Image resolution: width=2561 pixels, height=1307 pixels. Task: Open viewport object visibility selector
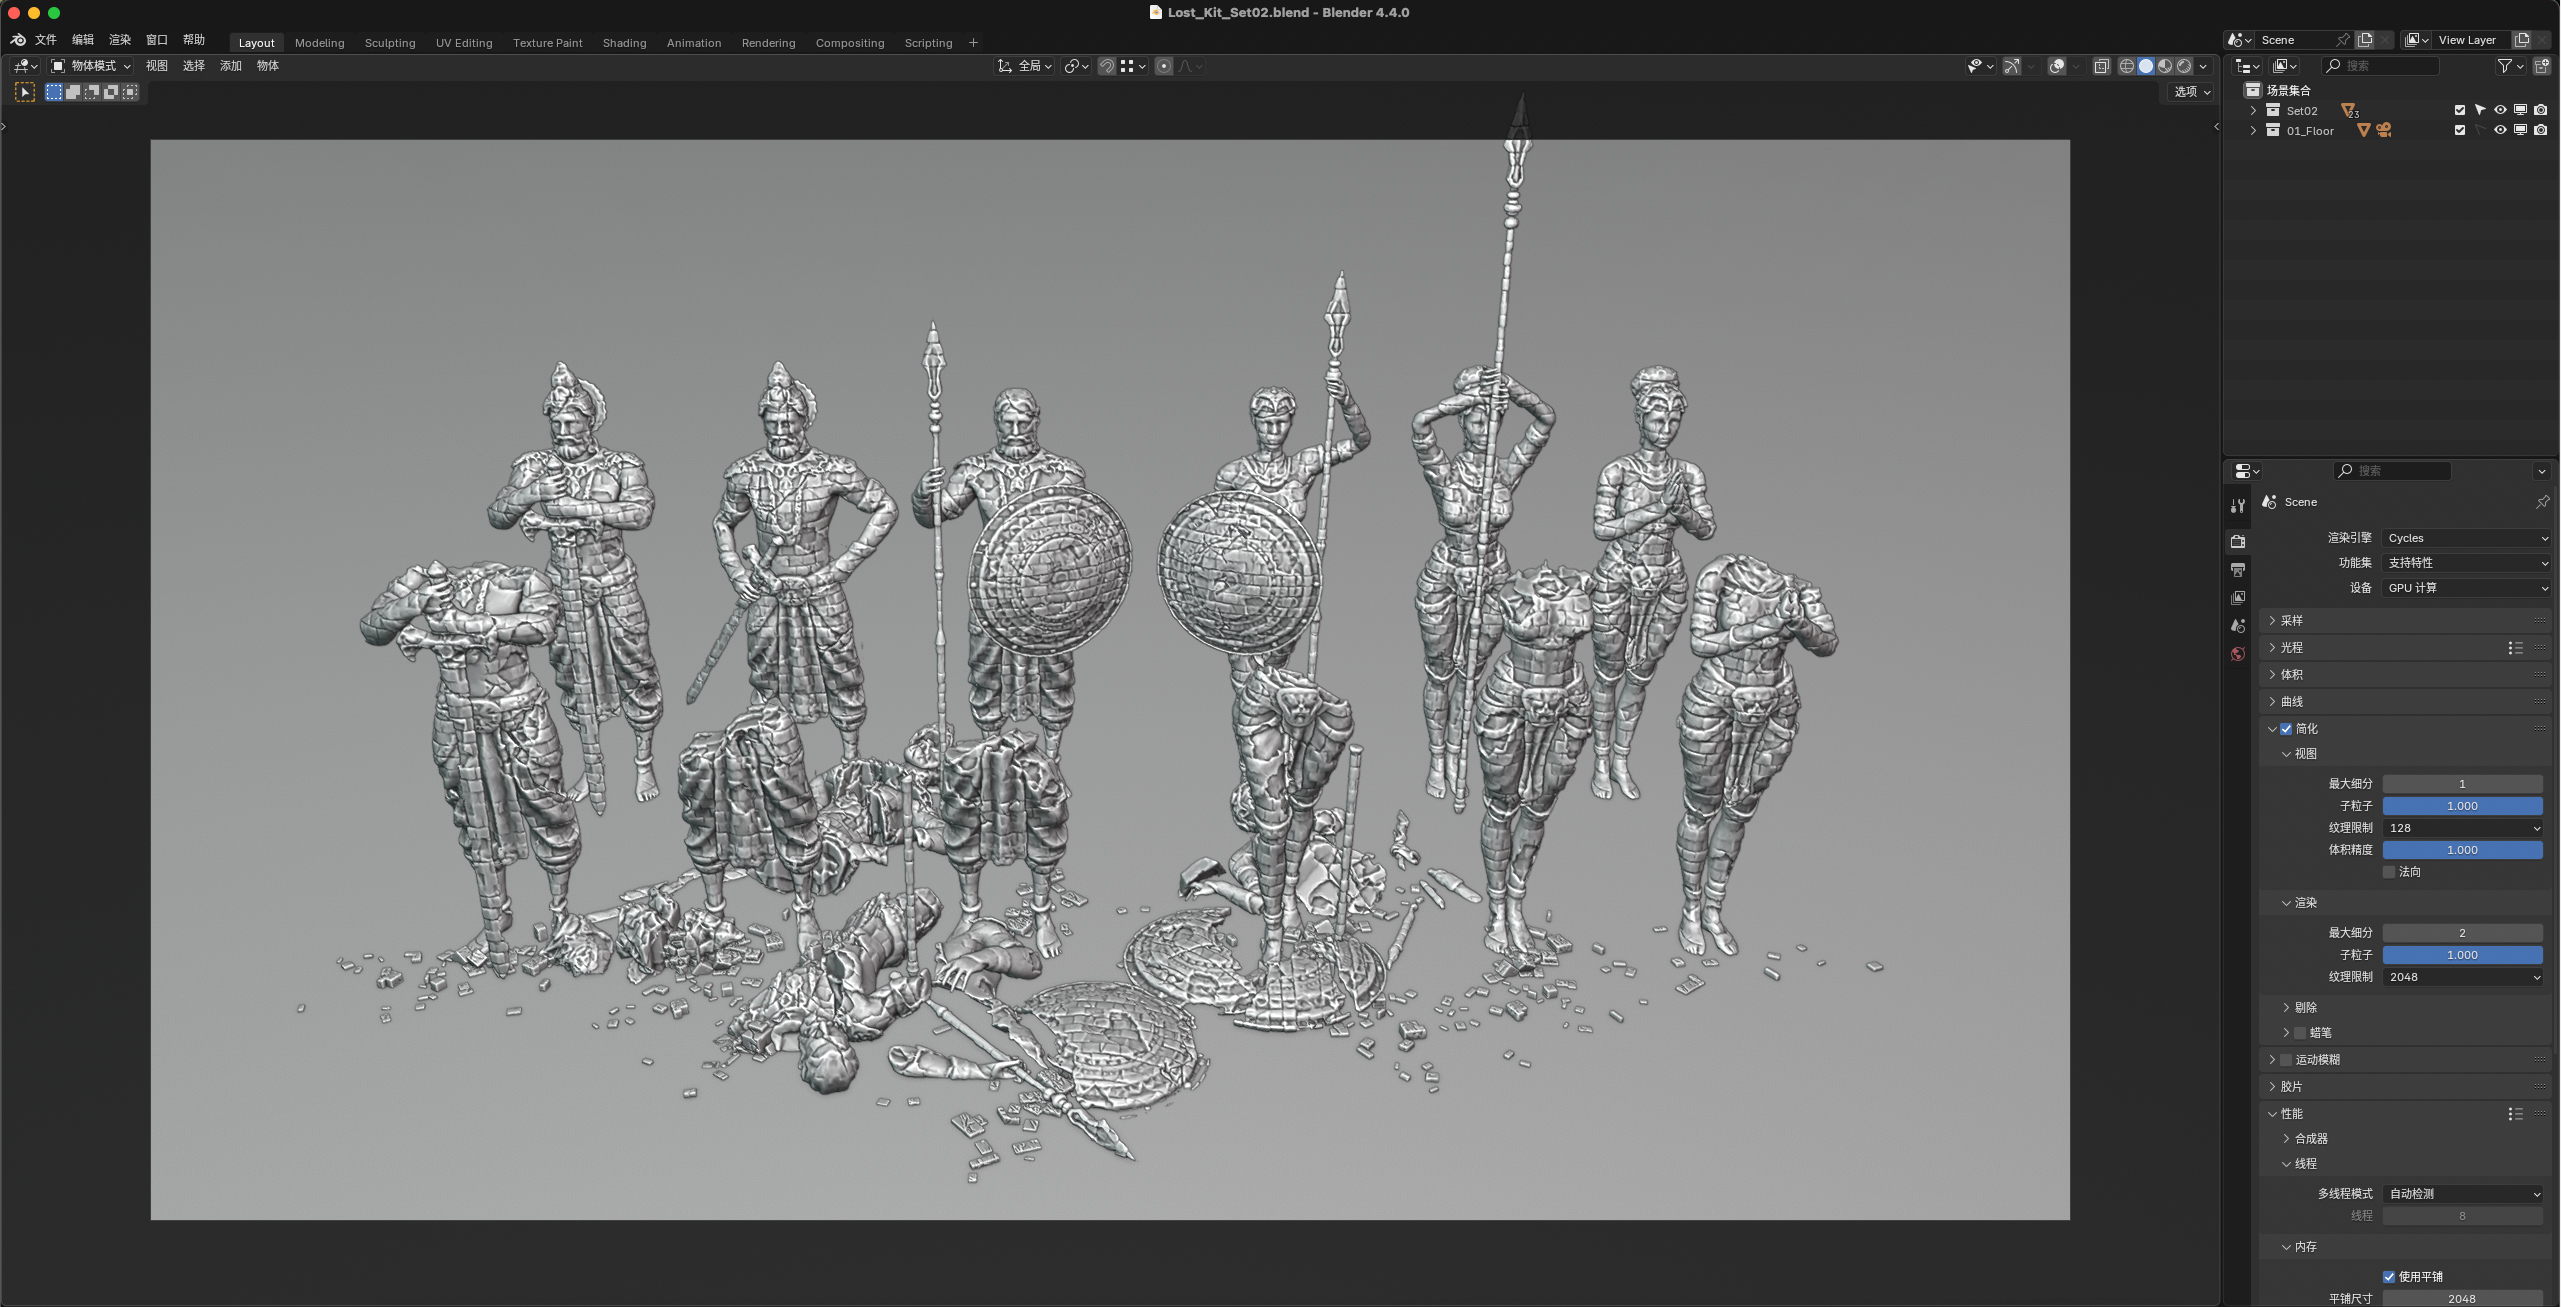click(1980, 66)
